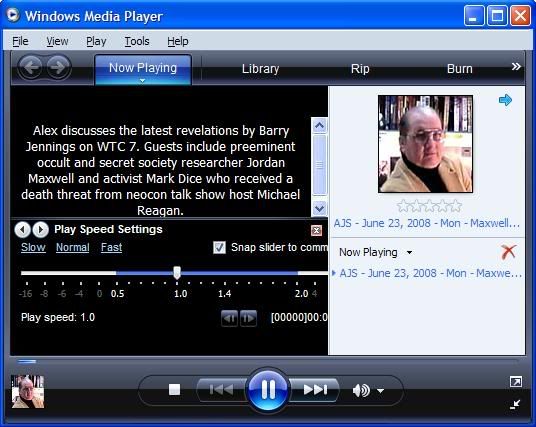Image resolution: width=536 pixels, height=427 pixels.
Task: Open the volume dropdown arrow
Action: [380, 390]
